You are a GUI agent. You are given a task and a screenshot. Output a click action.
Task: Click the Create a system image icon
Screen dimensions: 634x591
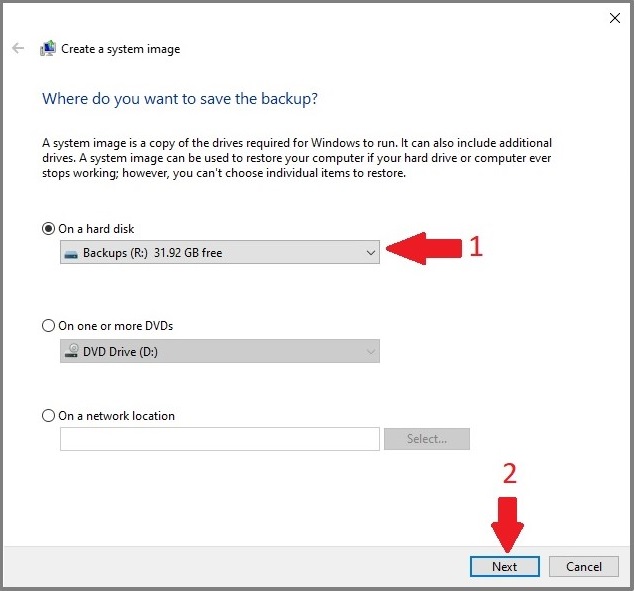47,48
